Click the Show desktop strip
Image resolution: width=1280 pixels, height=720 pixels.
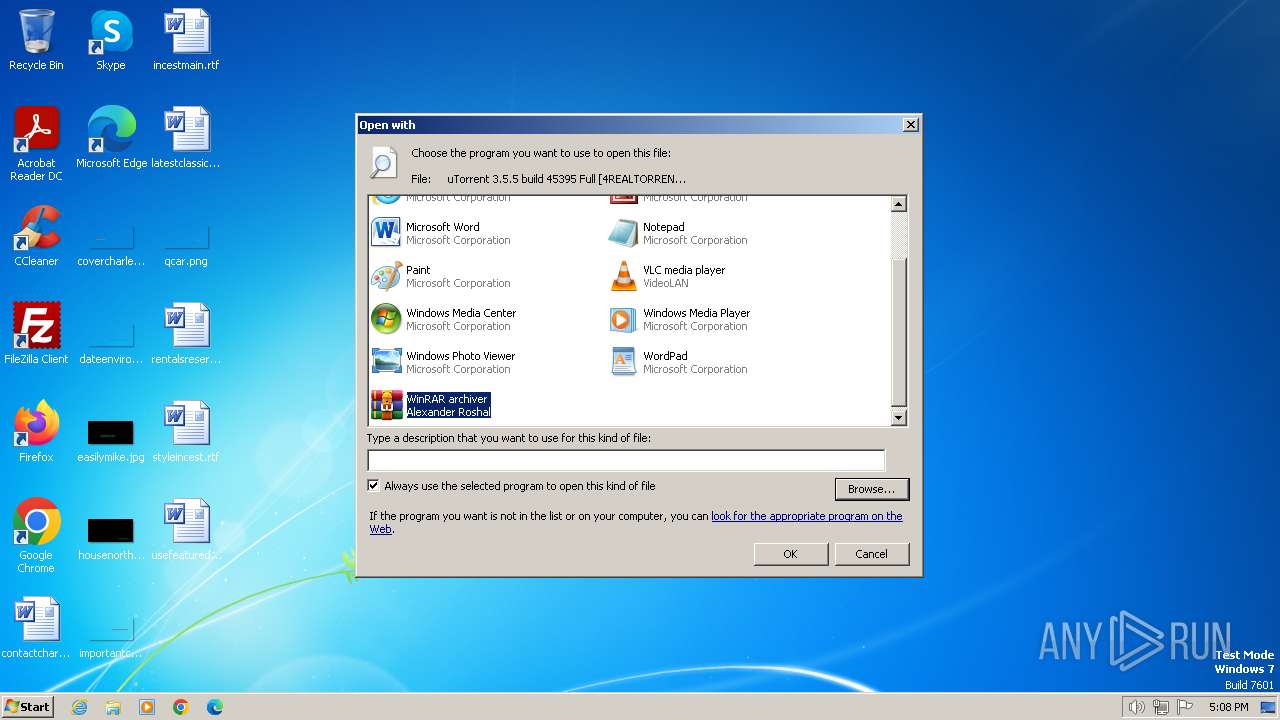1268,707
